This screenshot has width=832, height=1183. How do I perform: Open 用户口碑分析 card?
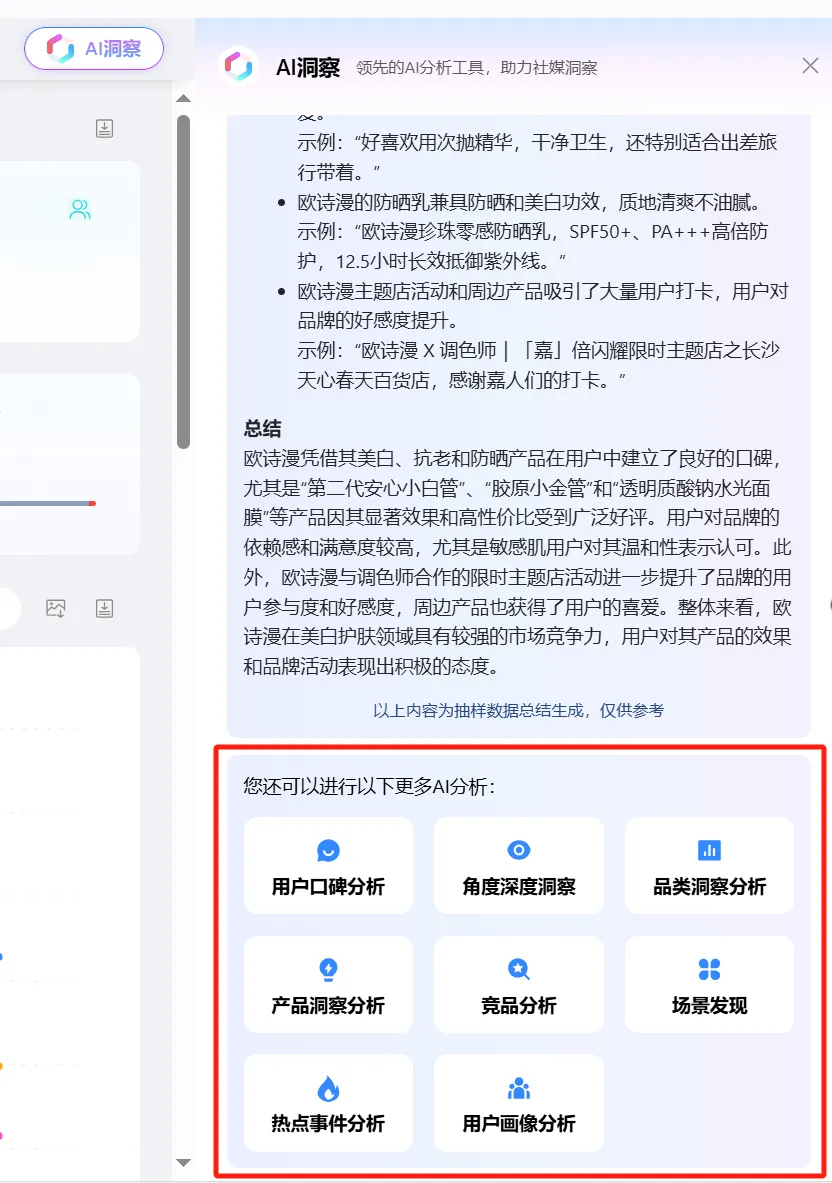click(328, 865)
